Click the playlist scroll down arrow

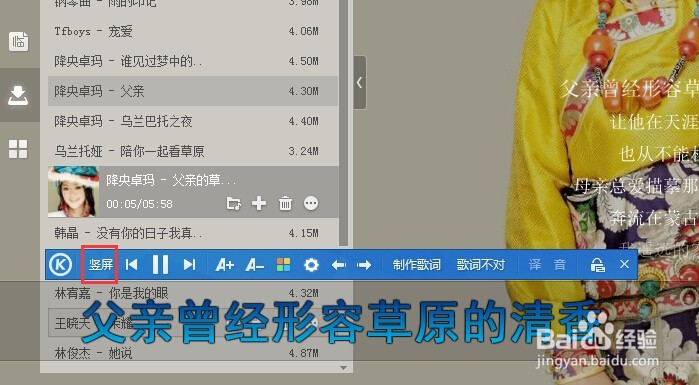(x=343, y=368)
